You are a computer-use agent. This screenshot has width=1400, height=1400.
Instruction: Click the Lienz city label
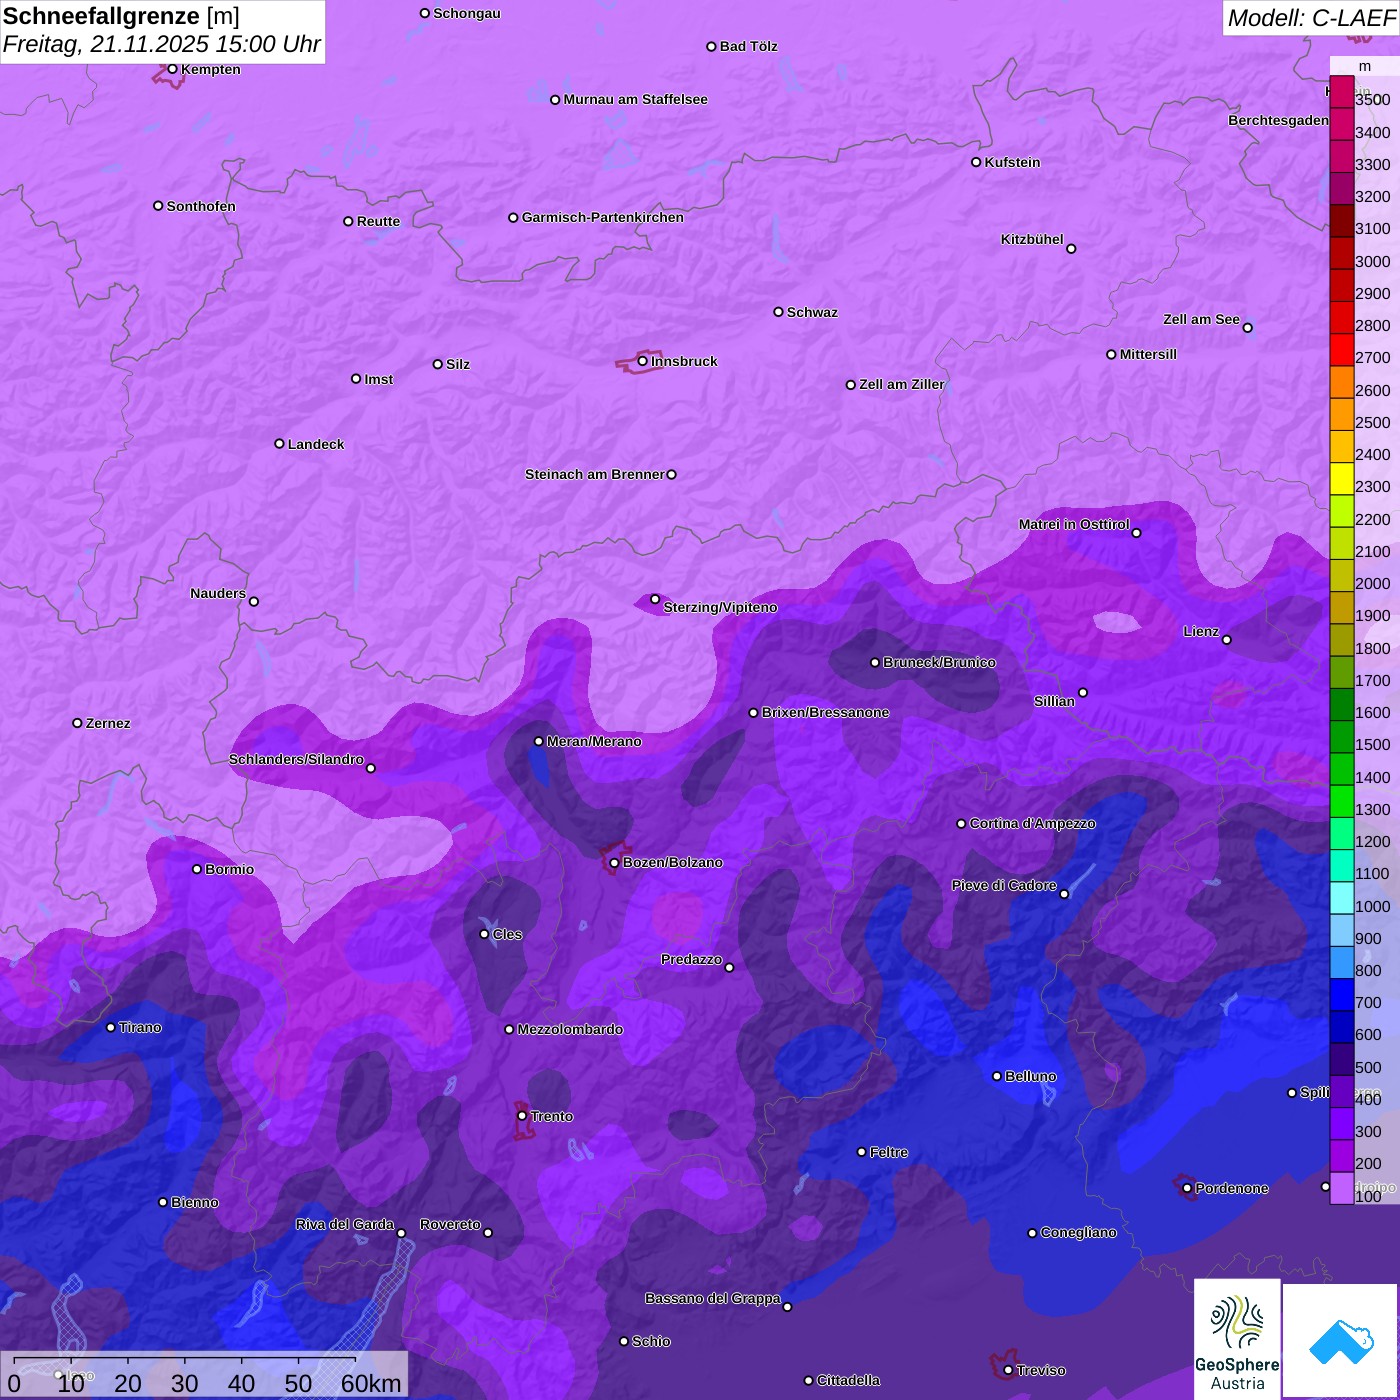point(1201,631)
